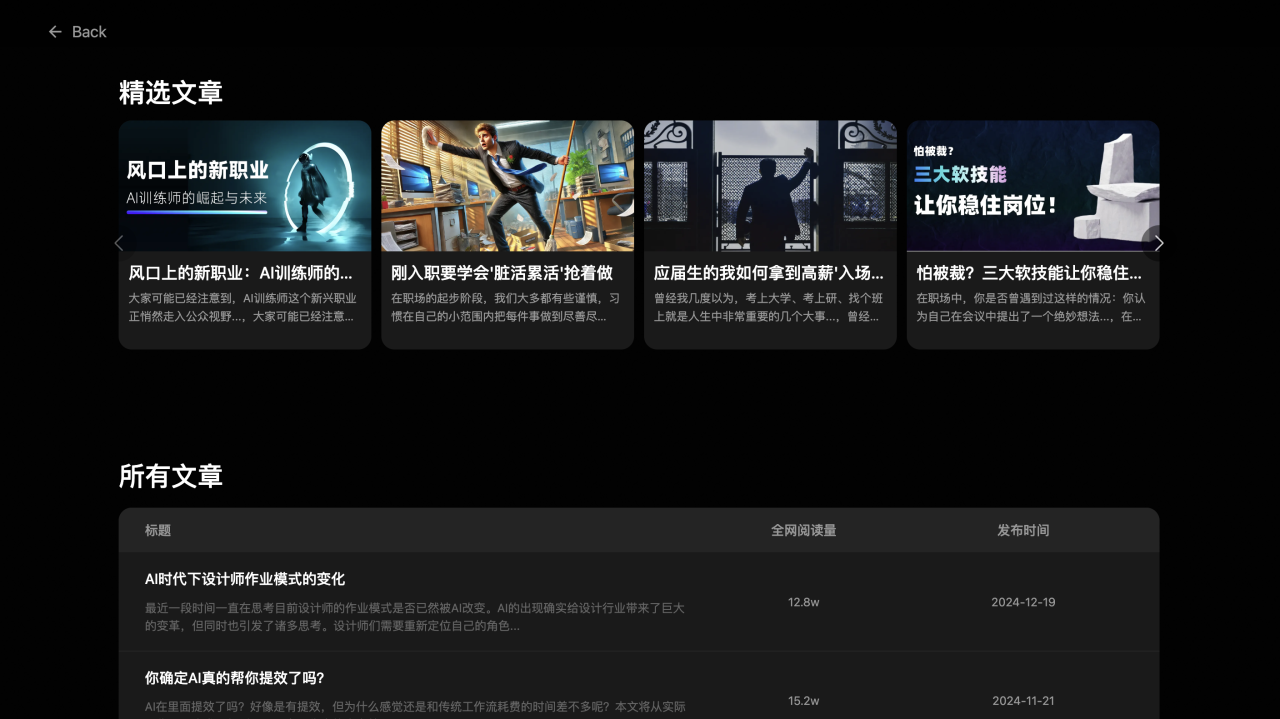Open article AI时代下设计师作业模式的变化
The height and width of the screenshot is (719, 1280).
[245, 579]
